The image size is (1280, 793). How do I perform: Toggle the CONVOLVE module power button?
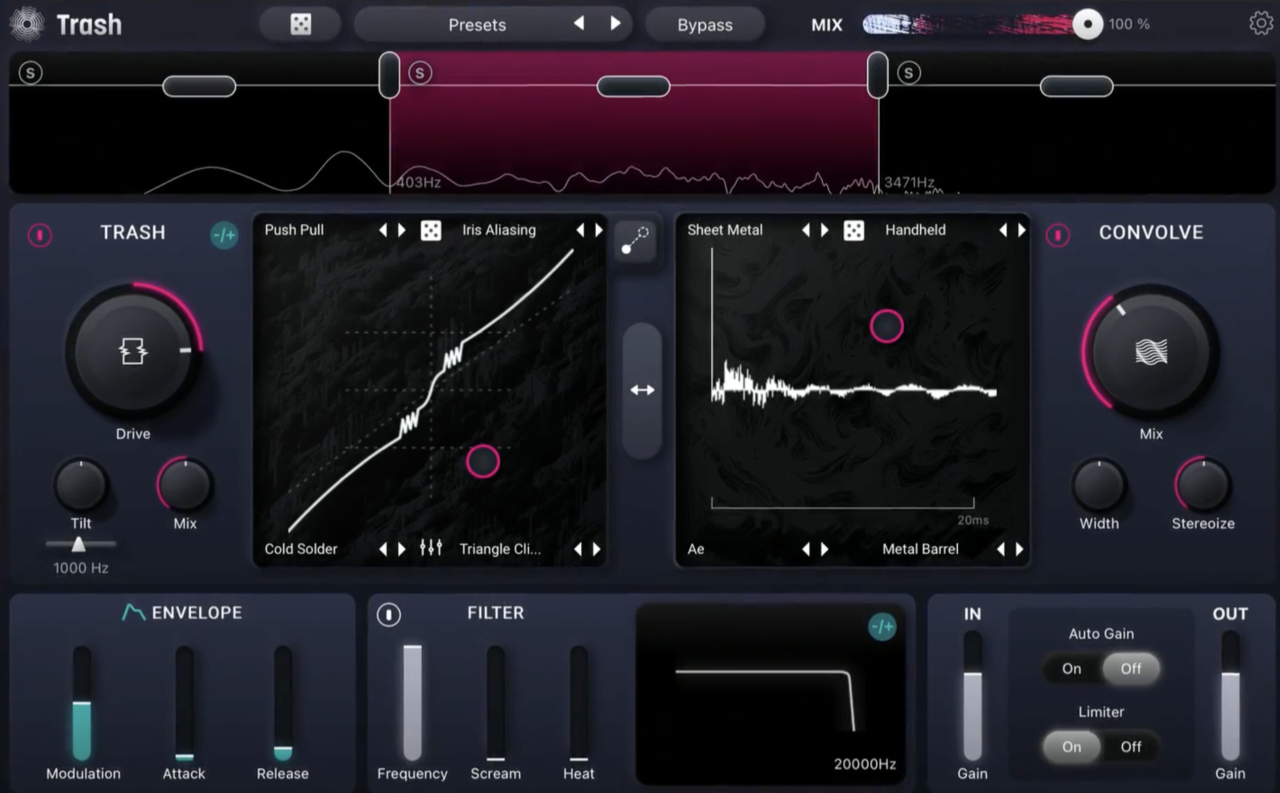click(x=1058, y=235)
